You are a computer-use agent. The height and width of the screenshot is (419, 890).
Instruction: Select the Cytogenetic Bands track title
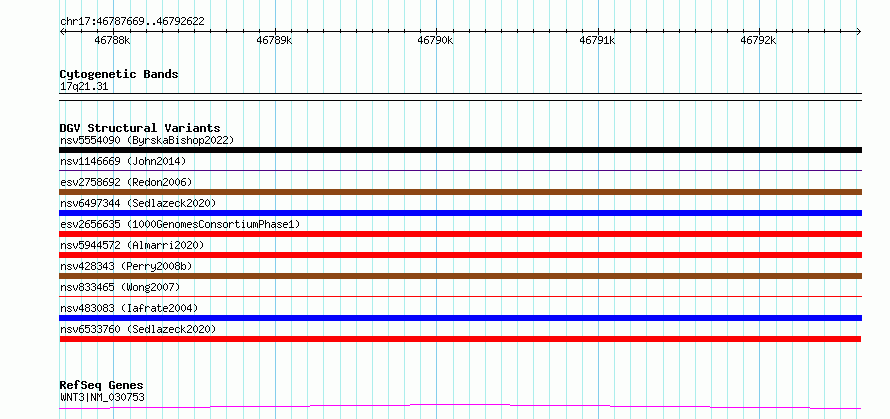[119, 74]
